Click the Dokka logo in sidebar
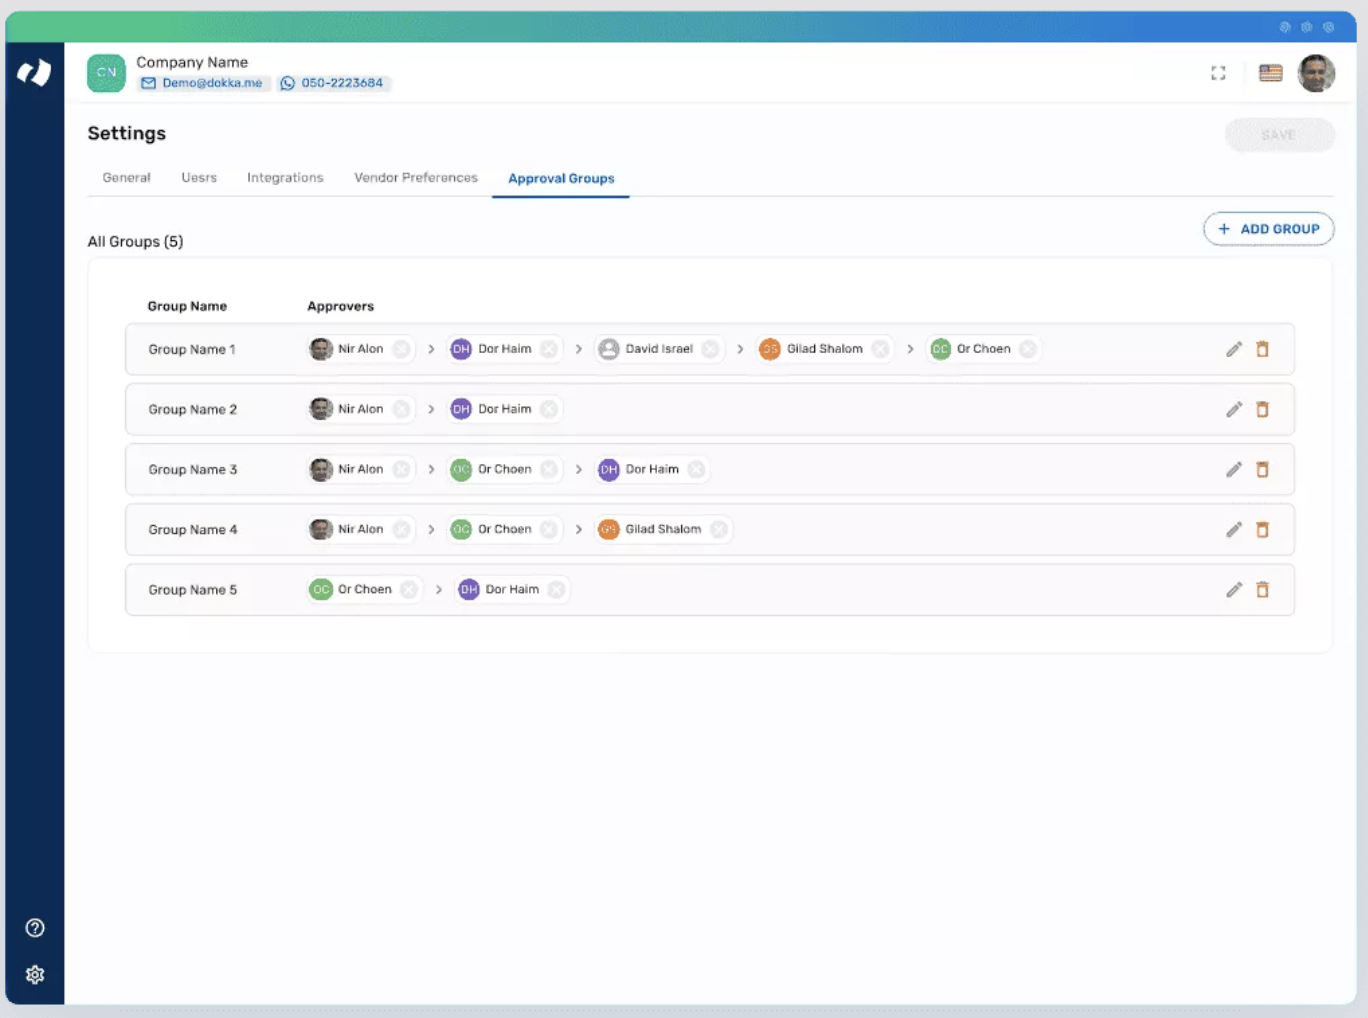1368x1018 pixels. click(x=35, y=73)
